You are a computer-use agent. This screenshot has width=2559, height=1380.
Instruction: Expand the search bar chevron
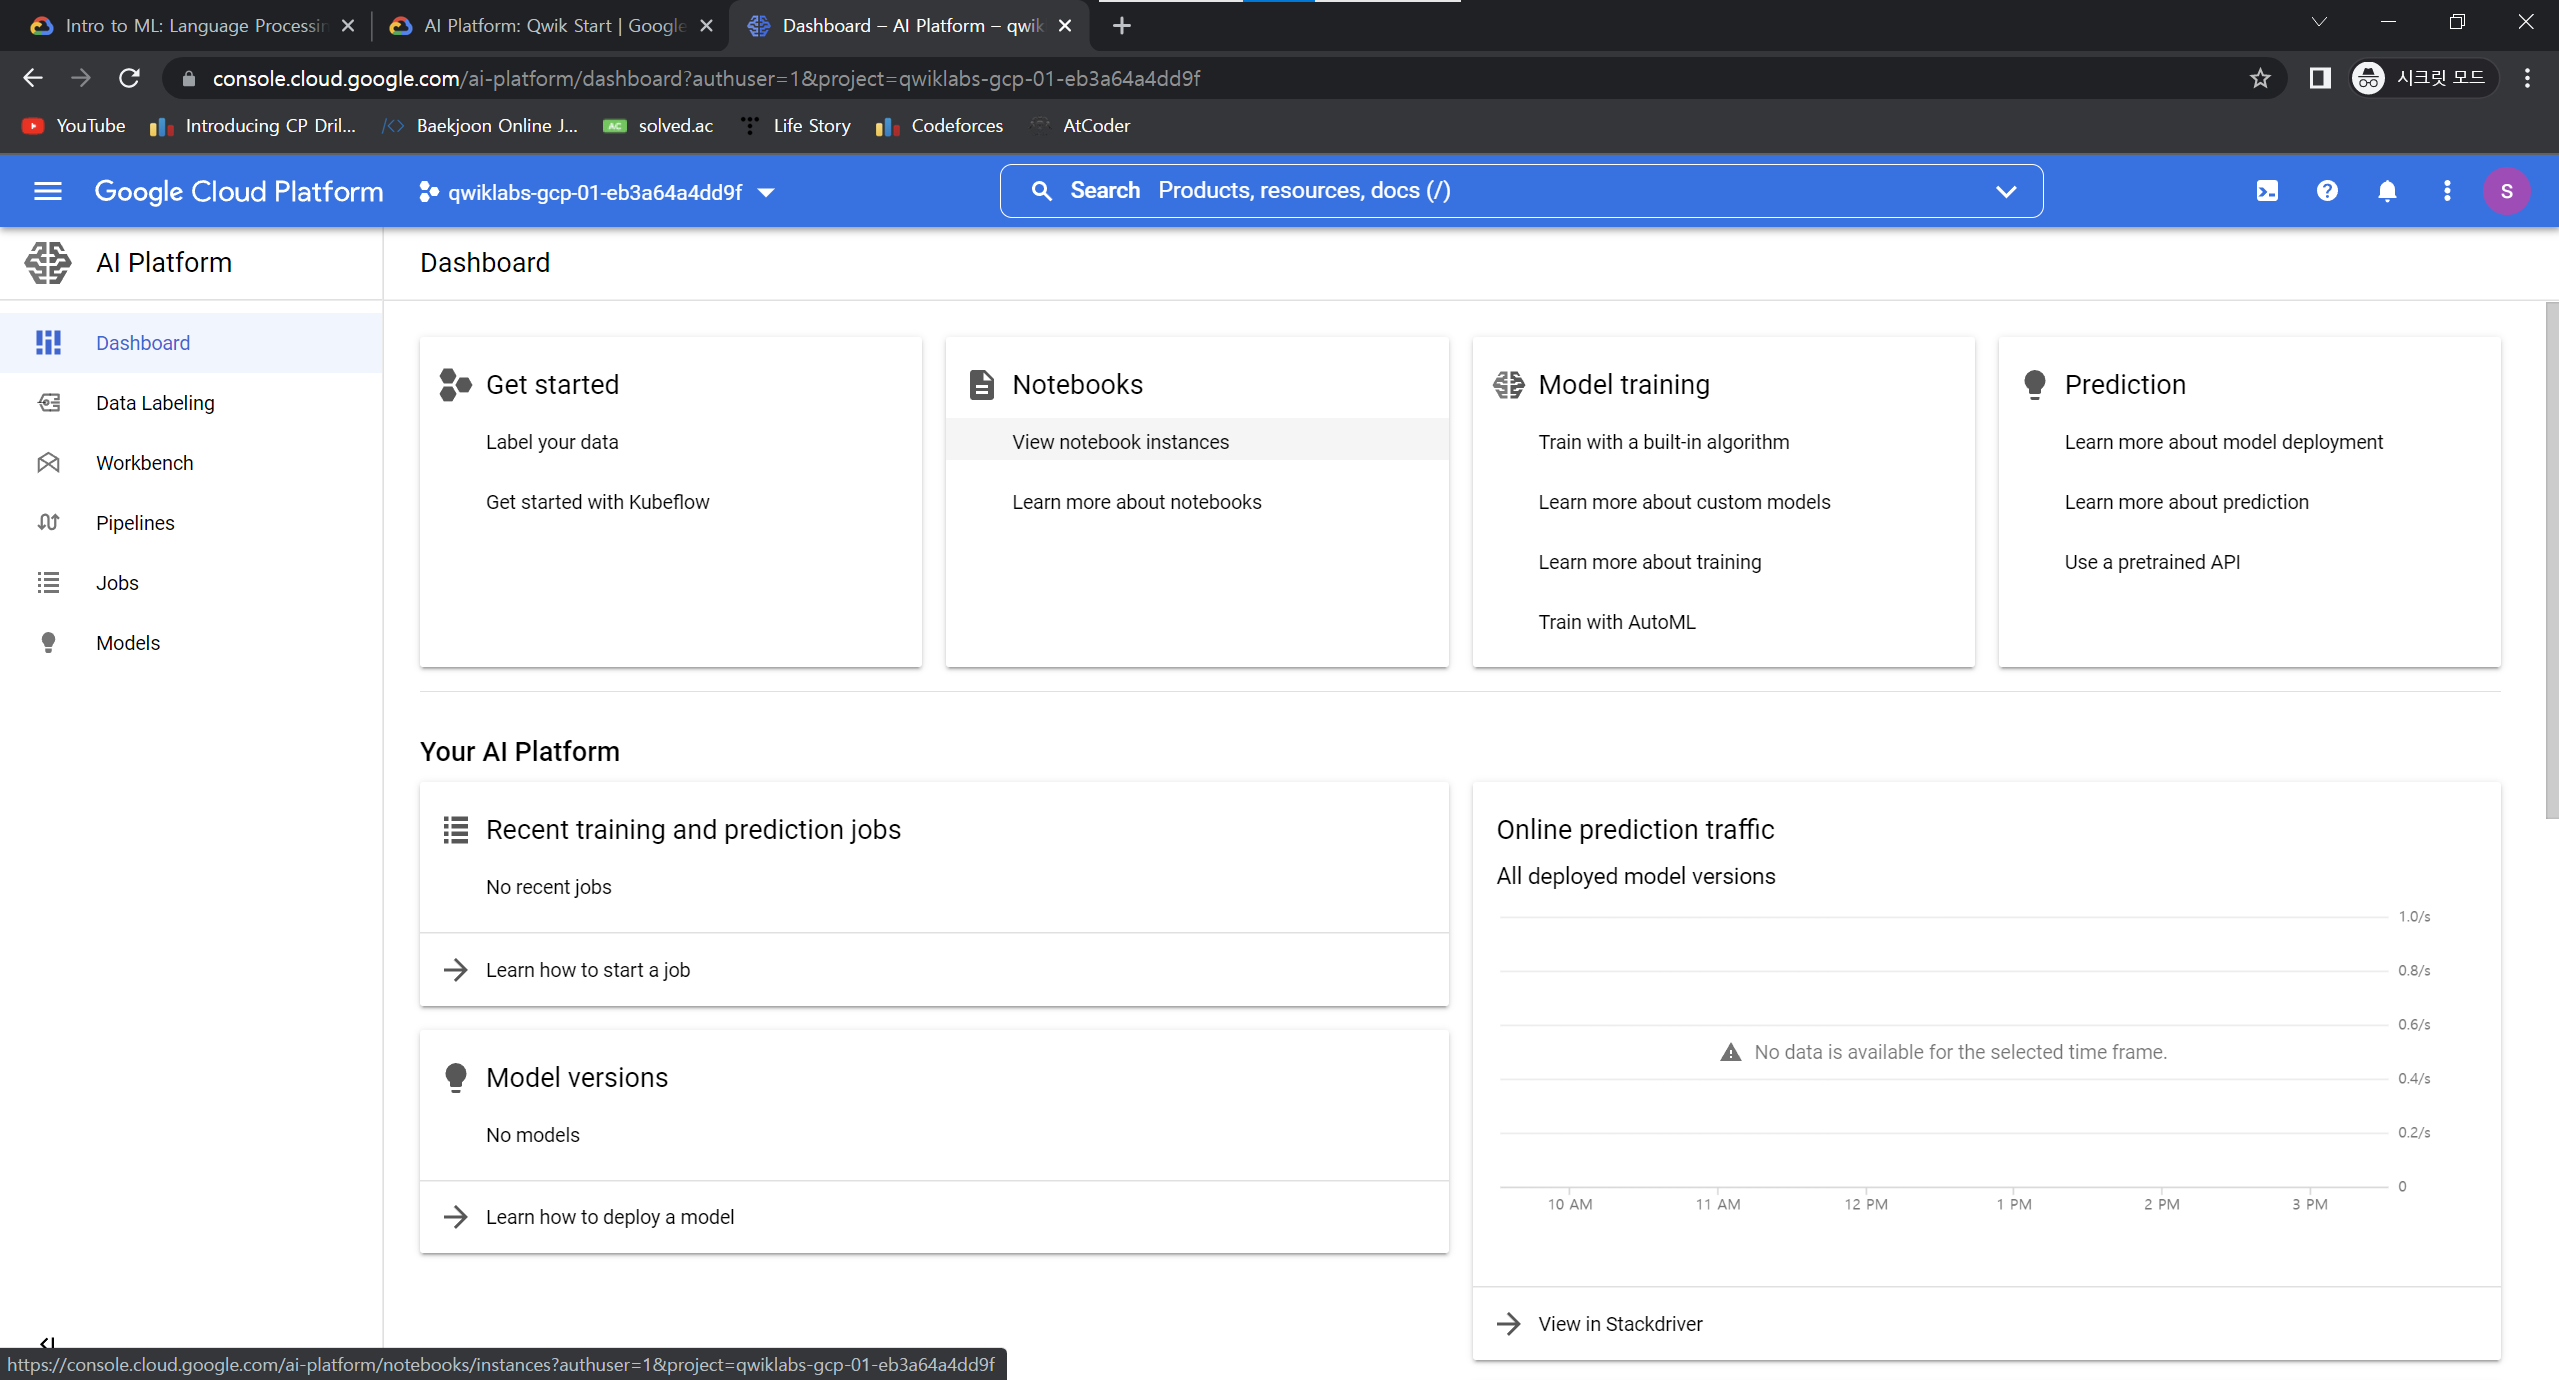2005,191
